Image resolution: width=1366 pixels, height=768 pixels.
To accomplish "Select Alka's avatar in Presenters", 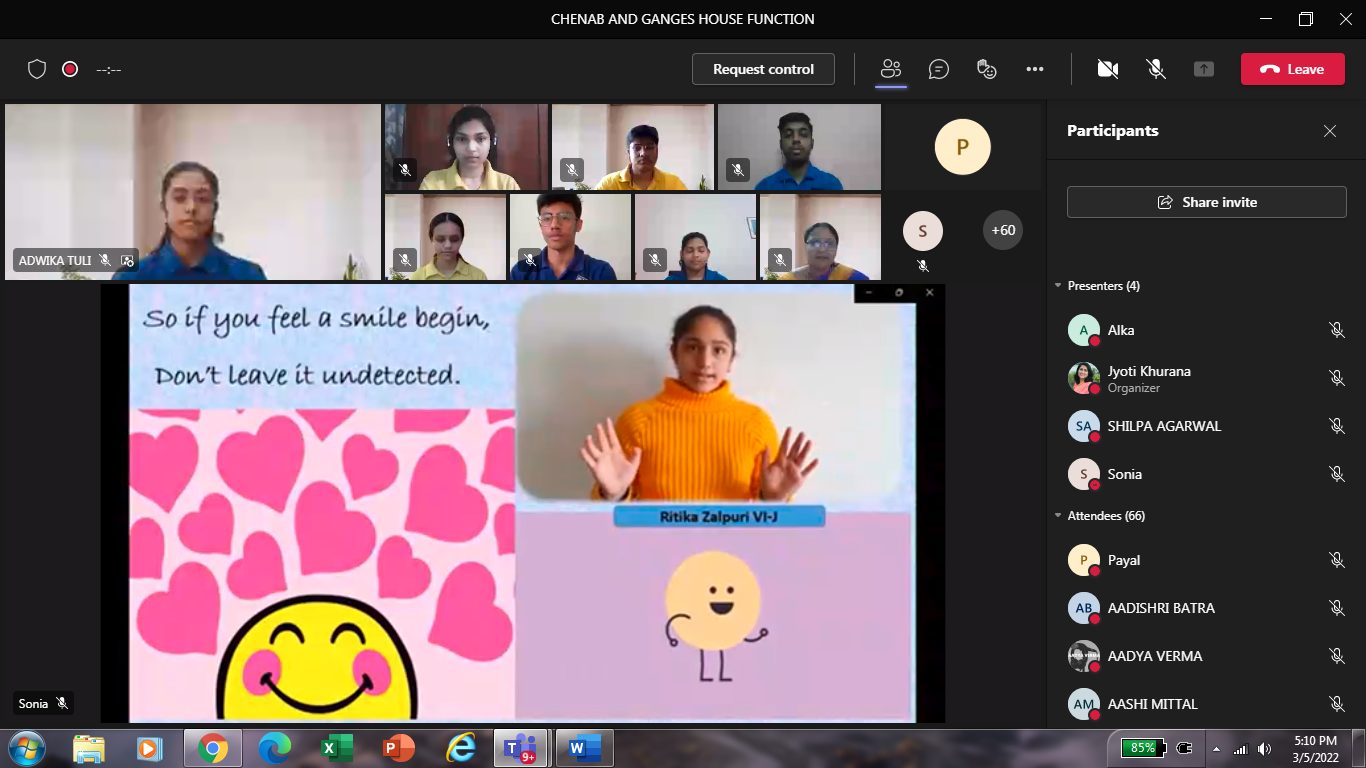I will pyautogui.click(x=1084, y=330).
